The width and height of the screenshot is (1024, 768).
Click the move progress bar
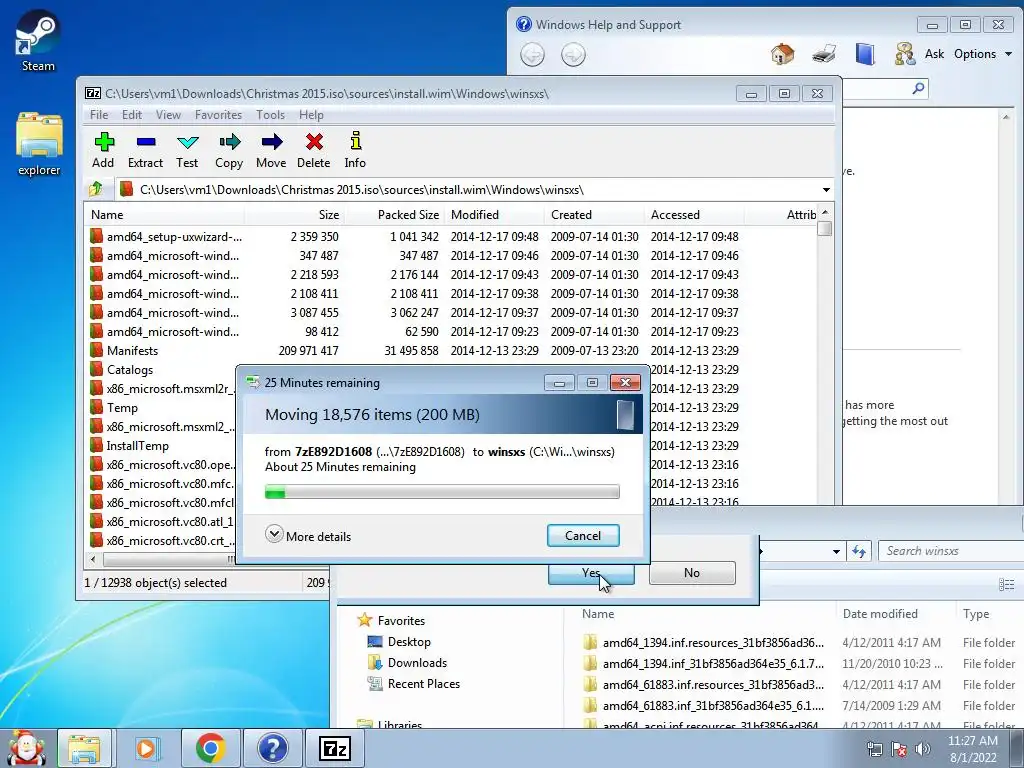coord(442,492)
